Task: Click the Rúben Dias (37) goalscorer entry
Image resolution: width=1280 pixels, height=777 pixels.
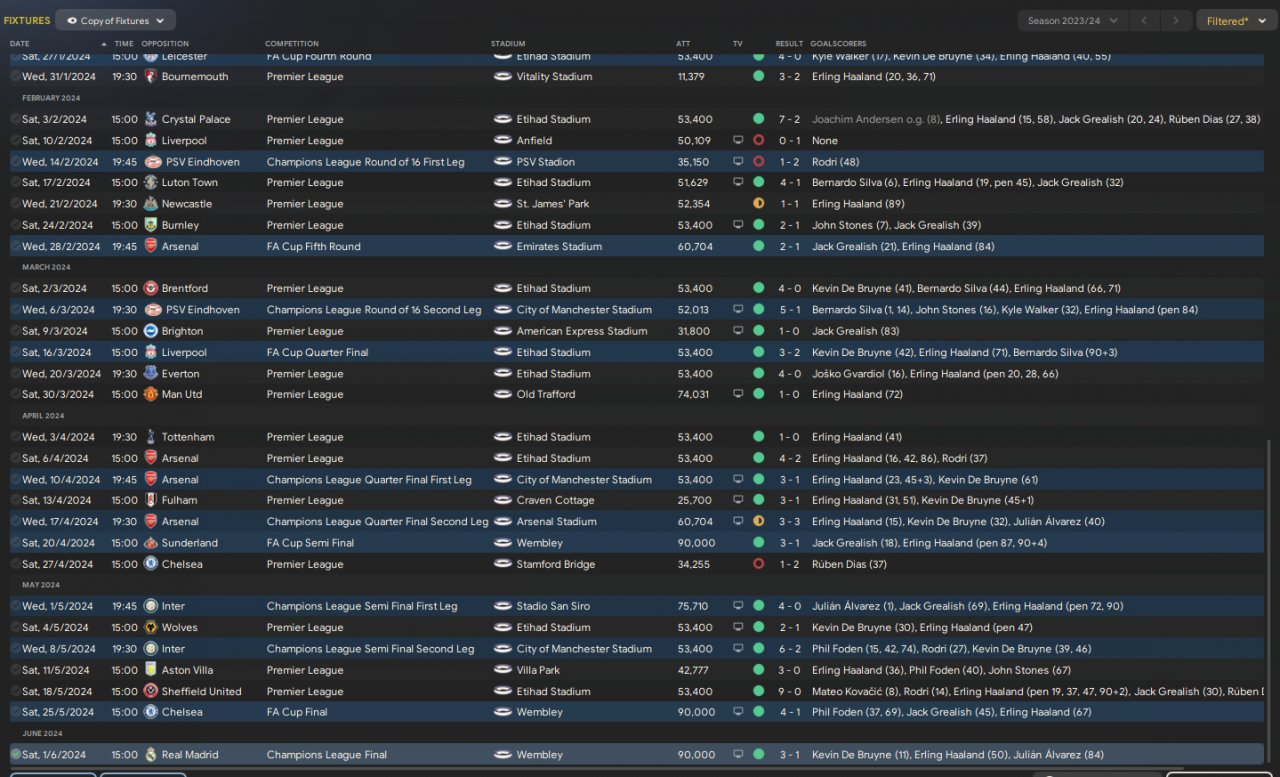Action: [x=849, y=564]
